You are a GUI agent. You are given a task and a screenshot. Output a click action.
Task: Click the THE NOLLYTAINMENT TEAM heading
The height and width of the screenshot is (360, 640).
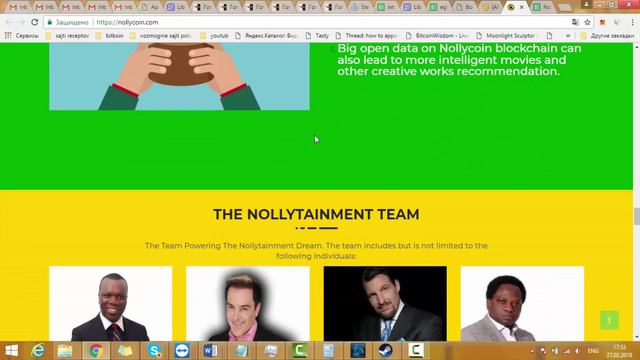point(316,214)
